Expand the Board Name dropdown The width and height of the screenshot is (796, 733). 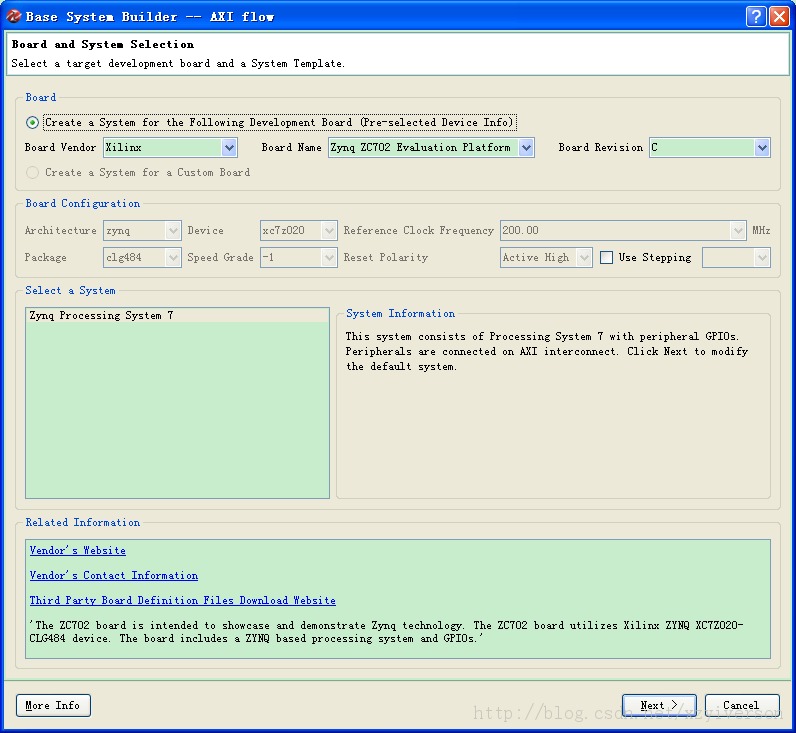(431, 148)
